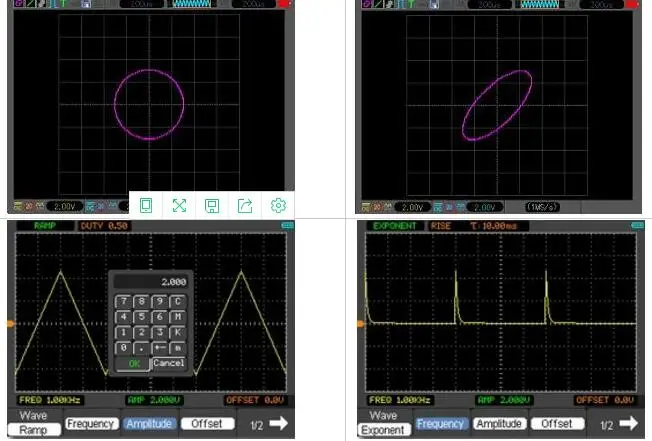Tap keypad unit key M
This screenshot has height=441, width=652.
click(178, 317)
